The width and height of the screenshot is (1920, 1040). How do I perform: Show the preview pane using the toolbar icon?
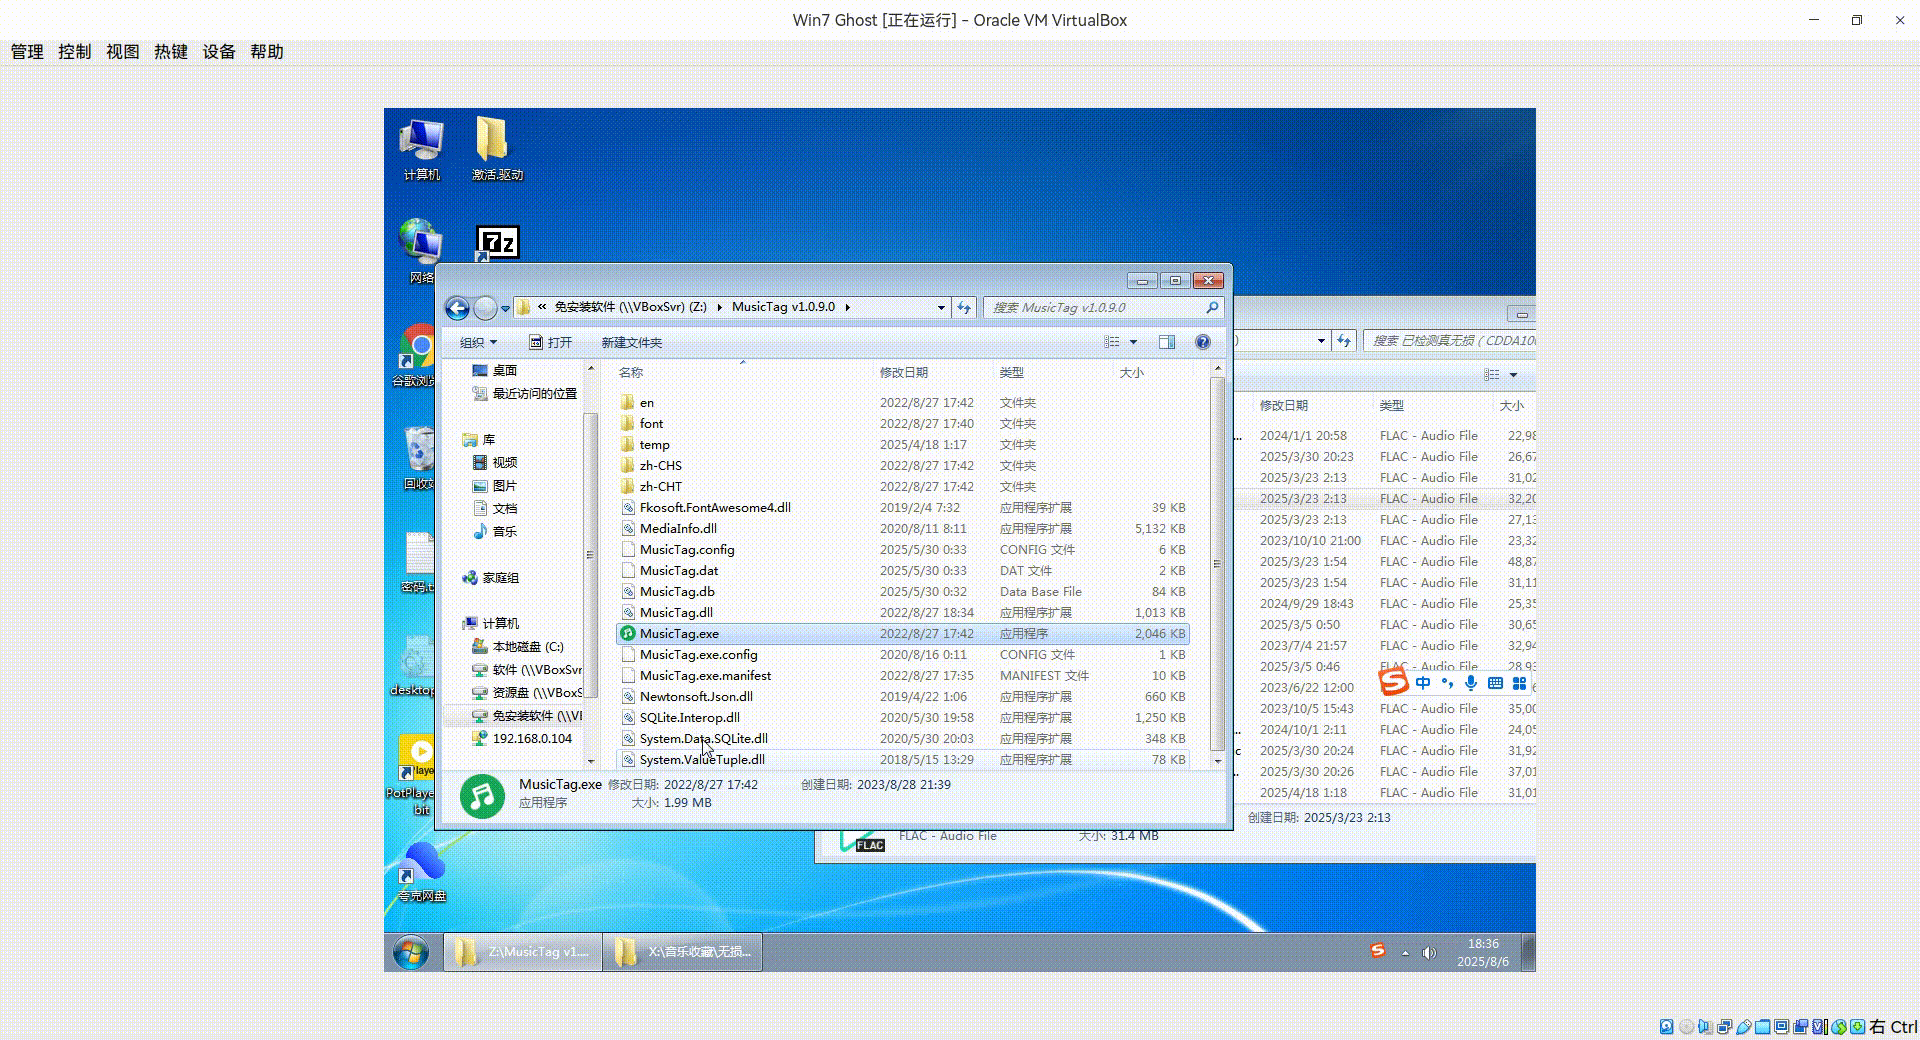[x=1166, y=342]
